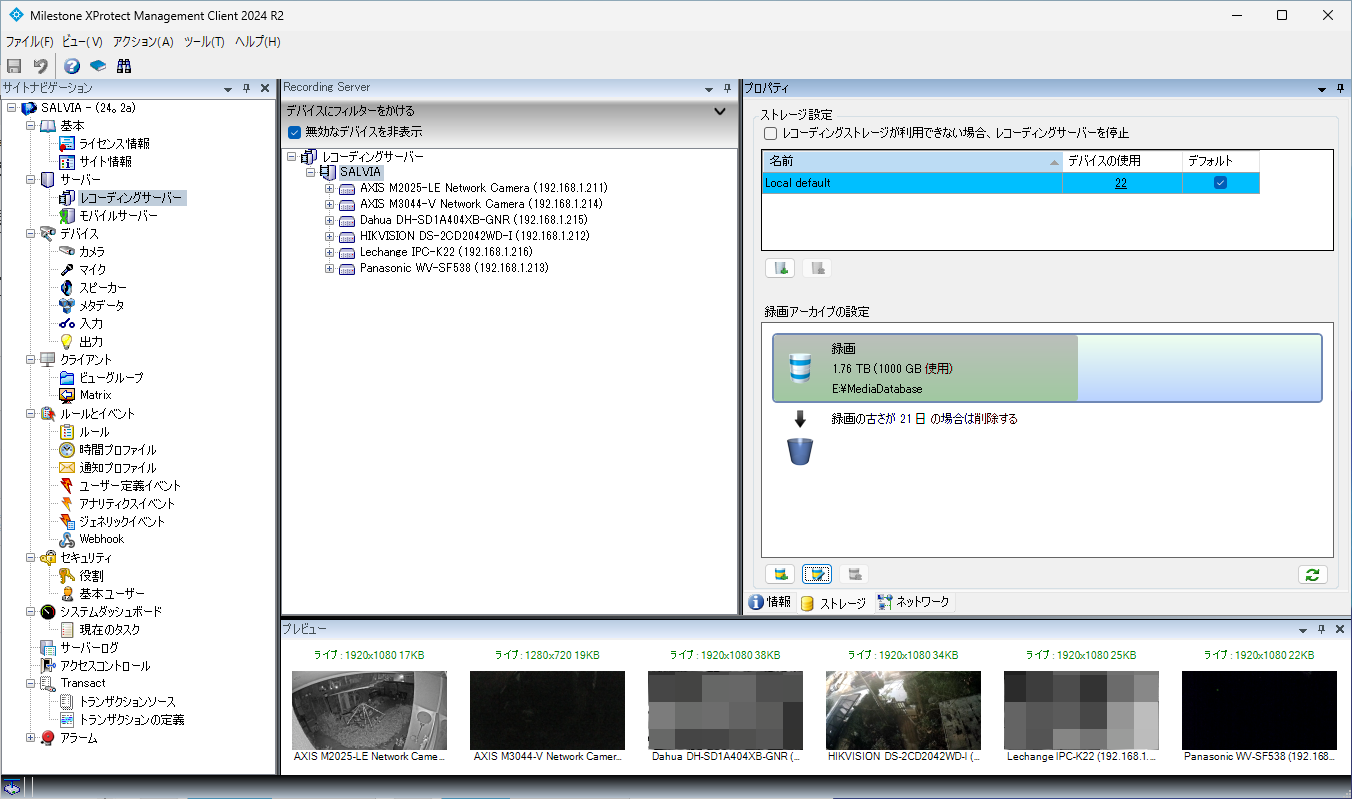Click the Webhook icon in navigation

click(67, 540)
